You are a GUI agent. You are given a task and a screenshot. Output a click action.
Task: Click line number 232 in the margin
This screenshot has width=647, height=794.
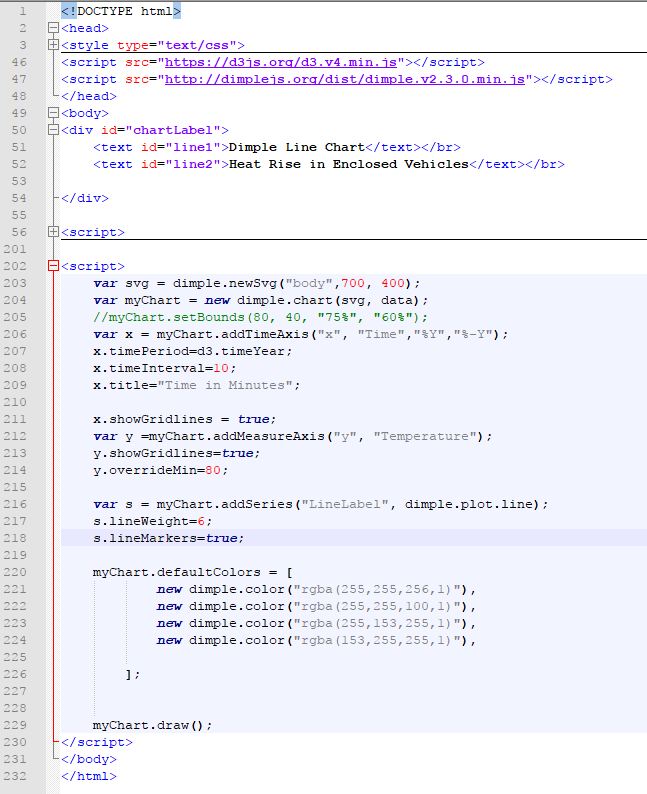coord(15,776)
